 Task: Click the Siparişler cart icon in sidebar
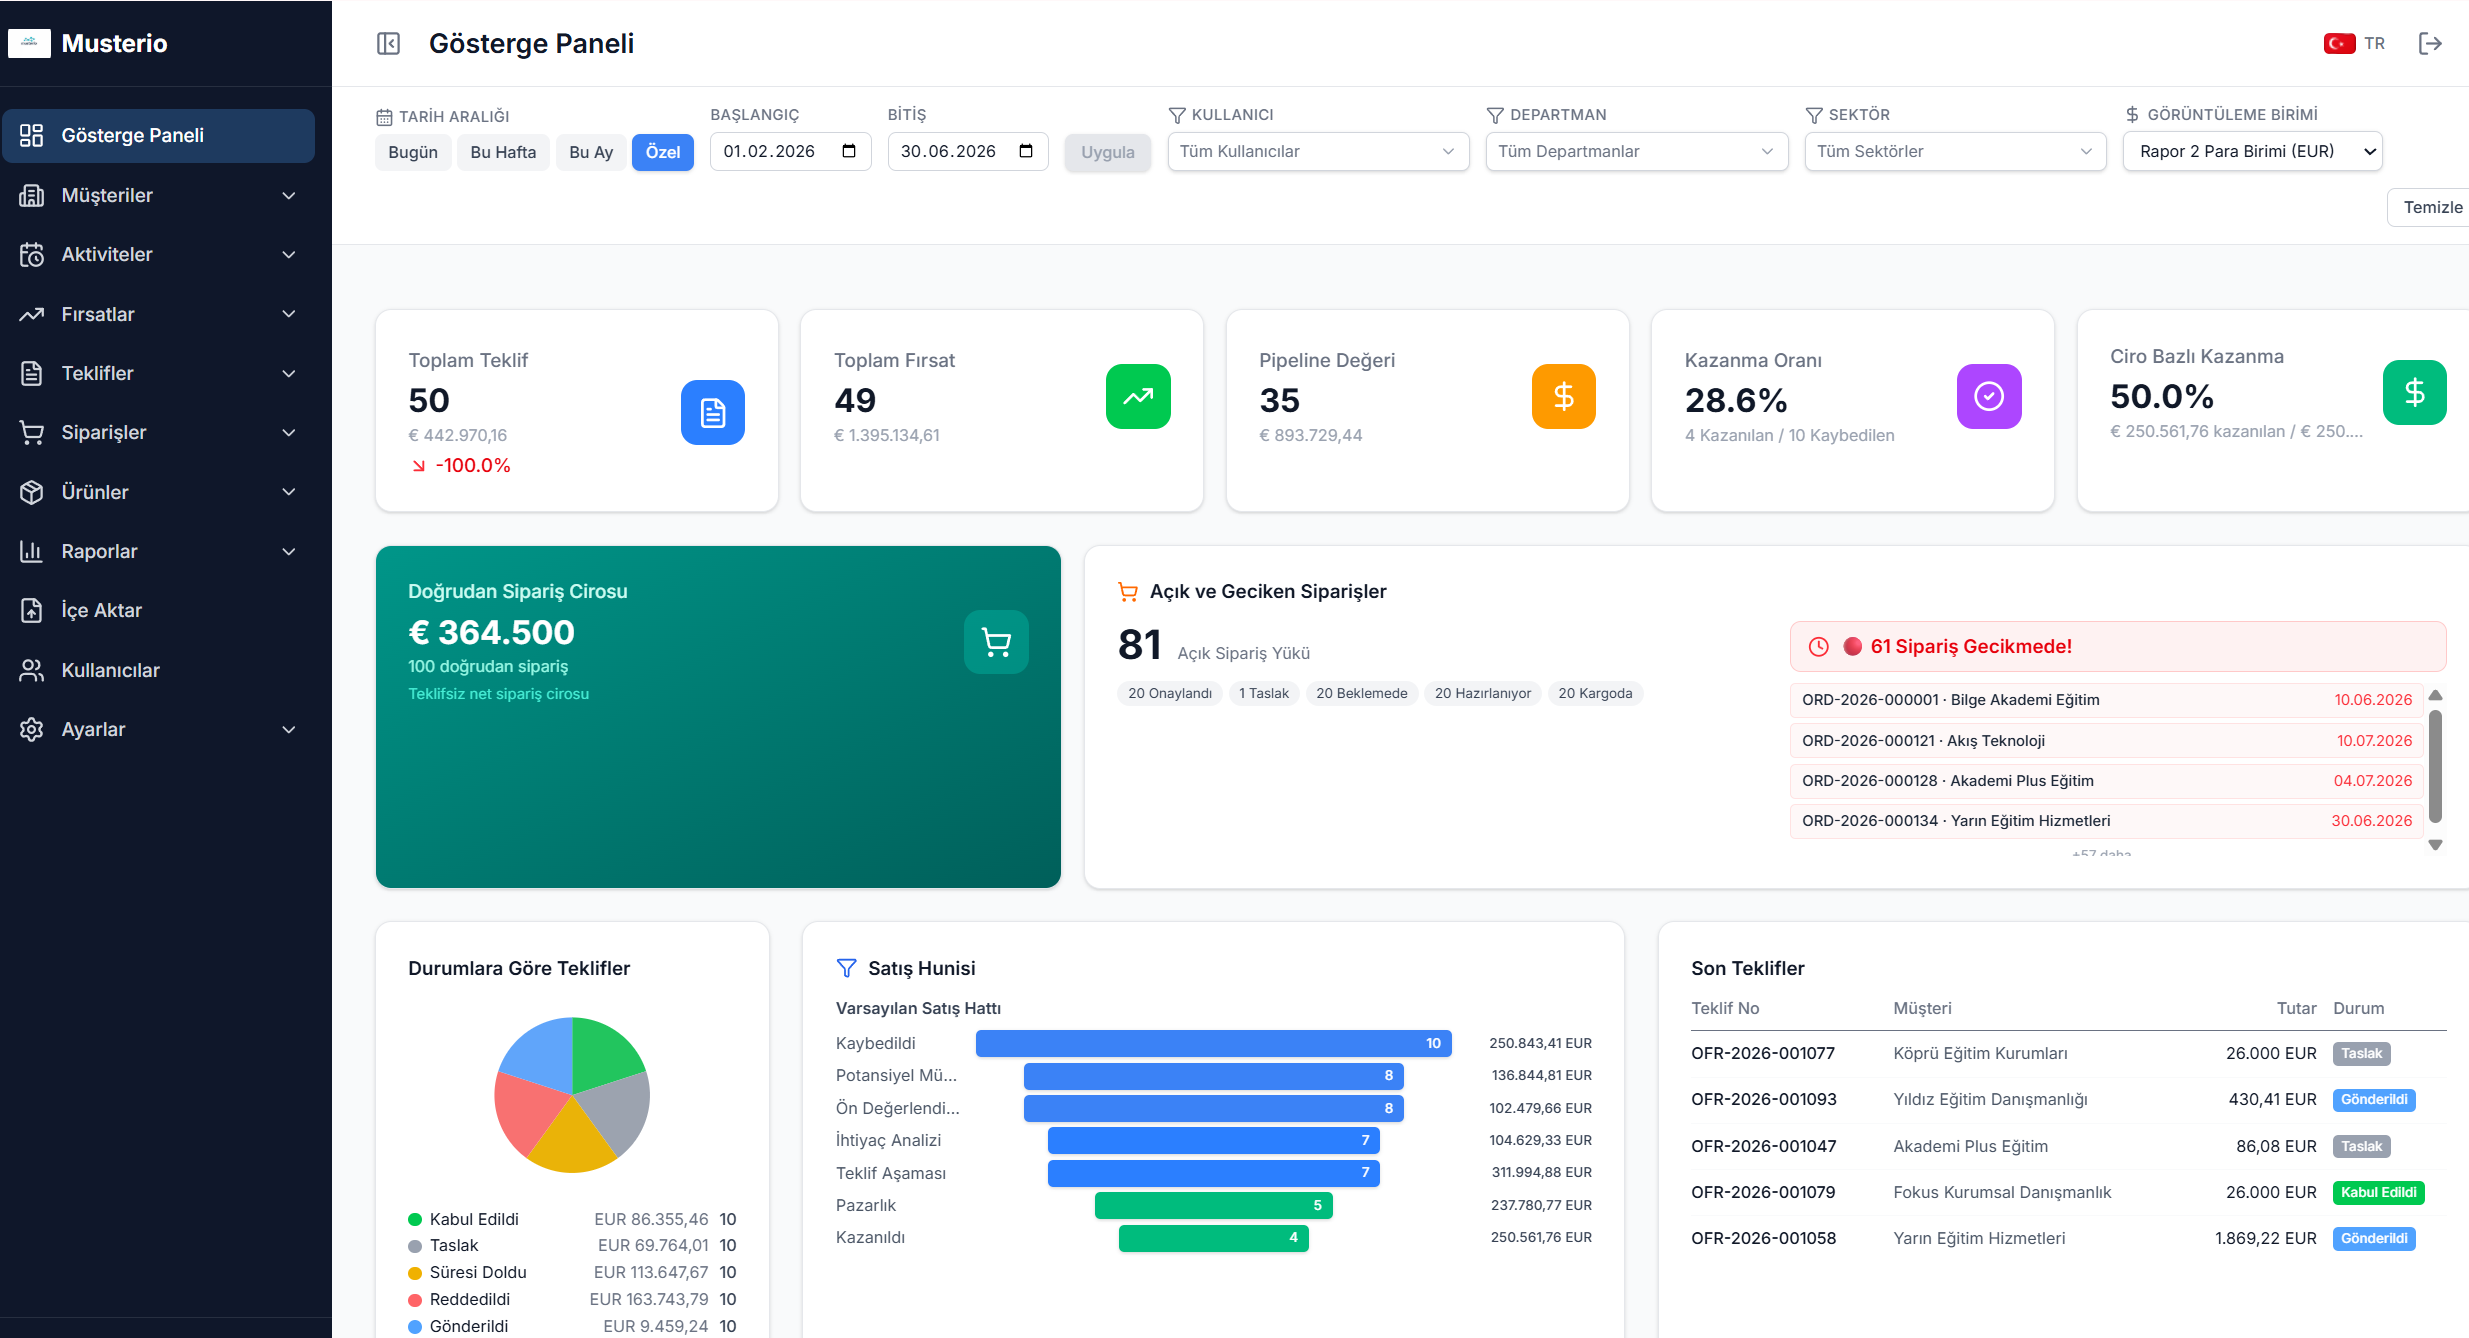pyautogui.click(x=31, y=432)
